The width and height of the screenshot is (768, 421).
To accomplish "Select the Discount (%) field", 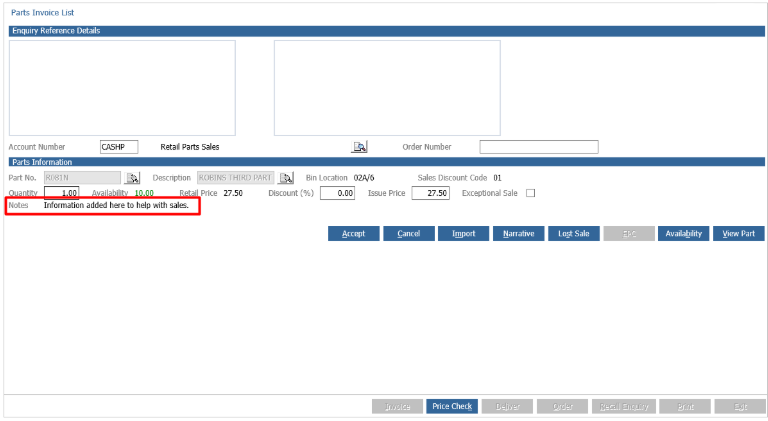I will pyautogui.click(x=337, y=193).
